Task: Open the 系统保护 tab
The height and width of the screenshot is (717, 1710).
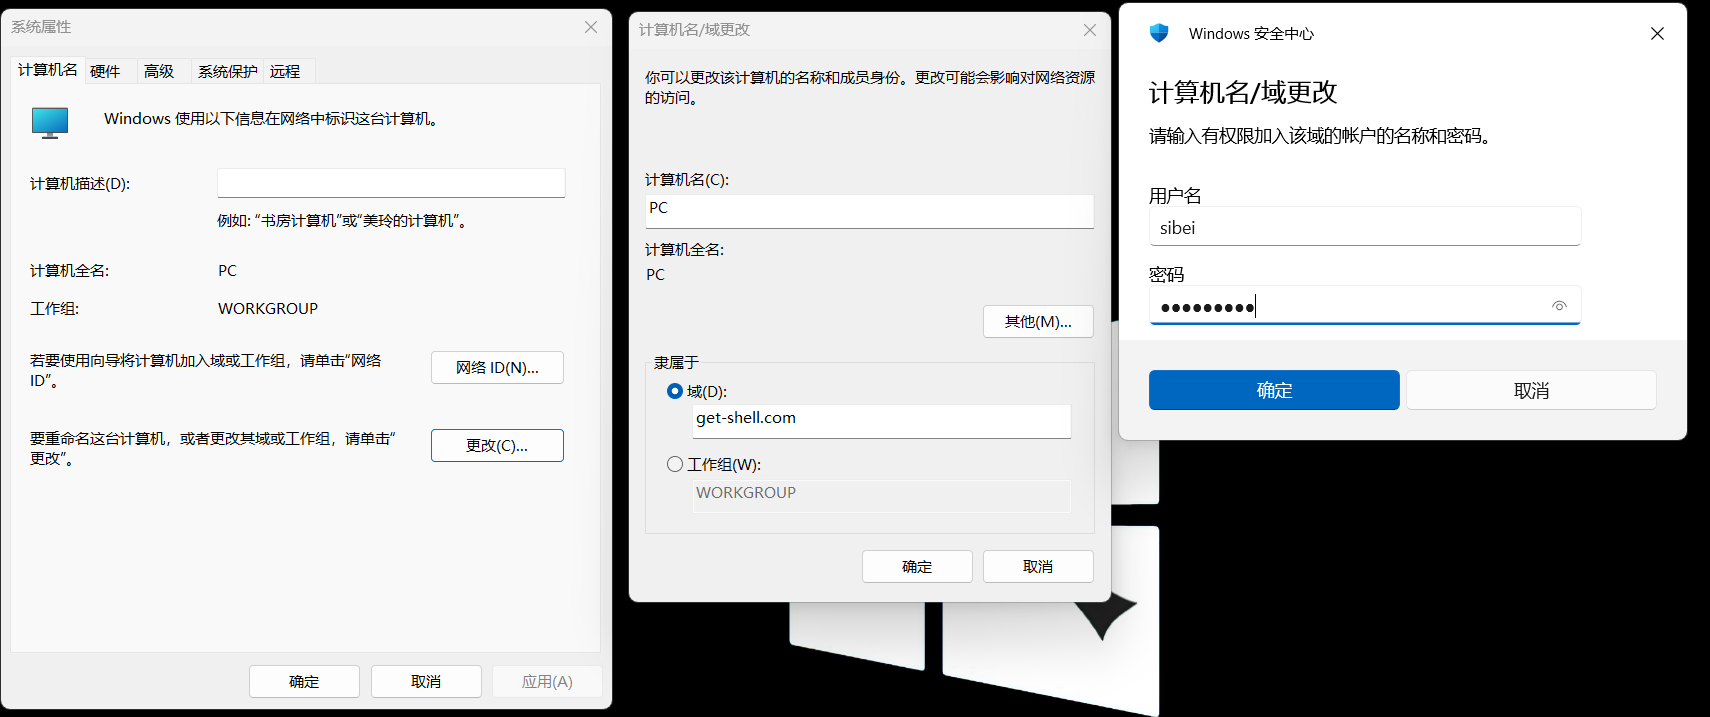Action: (x=227, y=72)
